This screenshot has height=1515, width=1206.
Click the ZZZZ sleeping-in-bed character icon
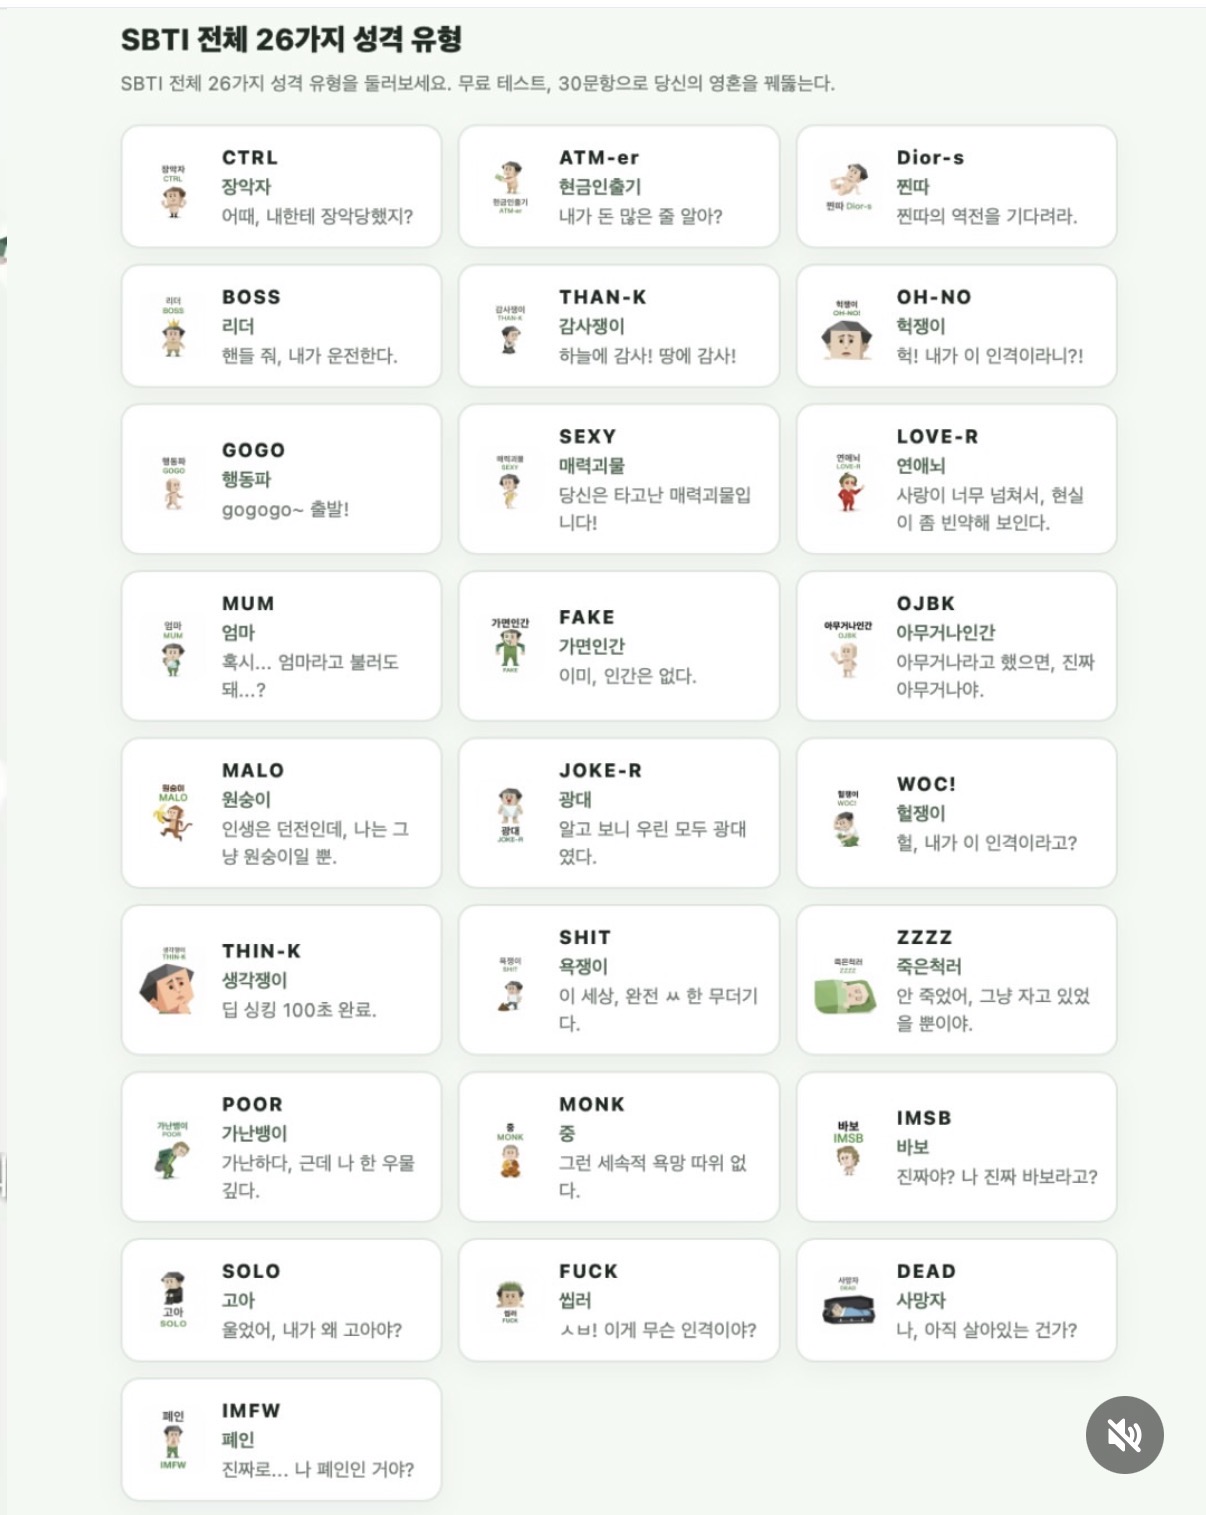click(x=847, y=993)
